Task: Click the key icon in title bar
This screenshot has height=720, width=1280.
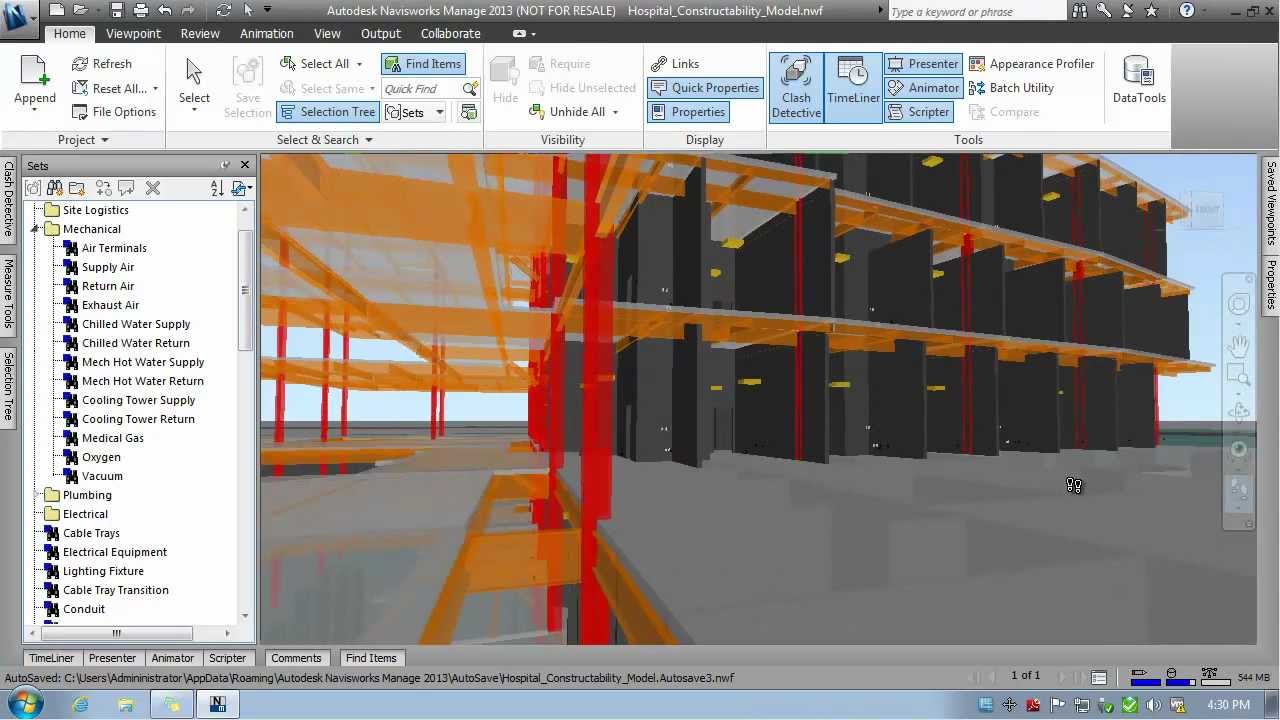Action: pos(1103,11)
